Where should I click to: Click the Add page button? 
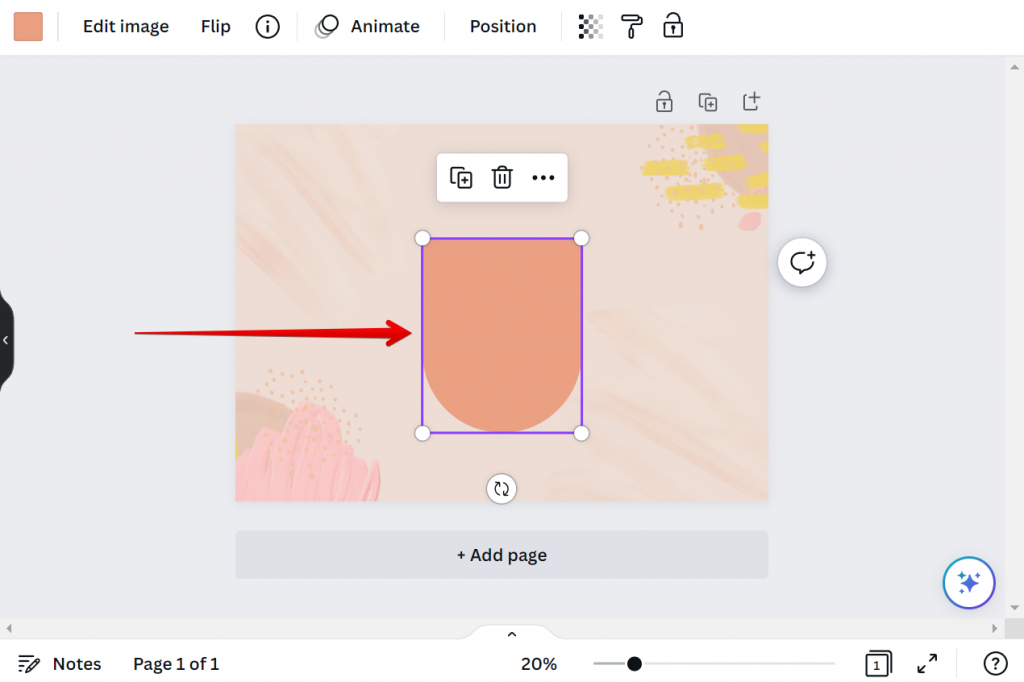pyautogui.click(x=501, y=554)
